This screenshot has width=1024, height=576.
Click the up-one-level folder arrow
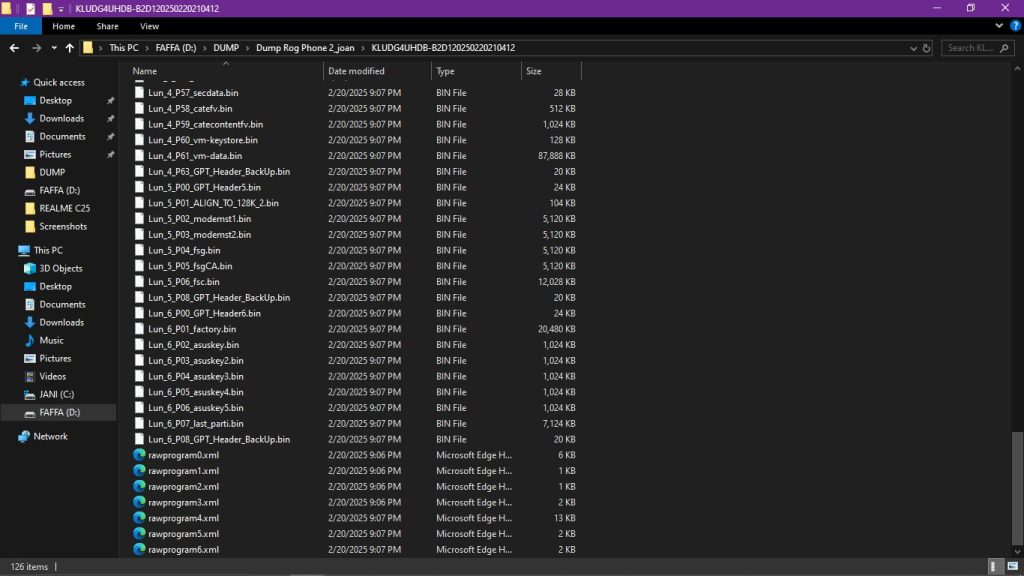[68, 47]
